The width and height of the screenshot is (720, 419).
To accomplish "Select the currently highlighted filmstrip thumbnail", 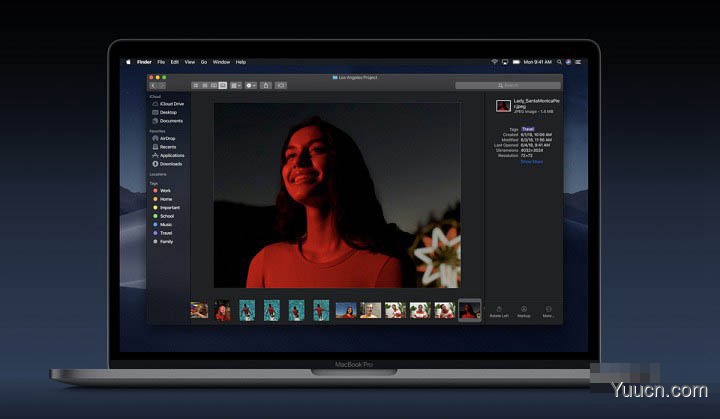I will coord(470,311).
